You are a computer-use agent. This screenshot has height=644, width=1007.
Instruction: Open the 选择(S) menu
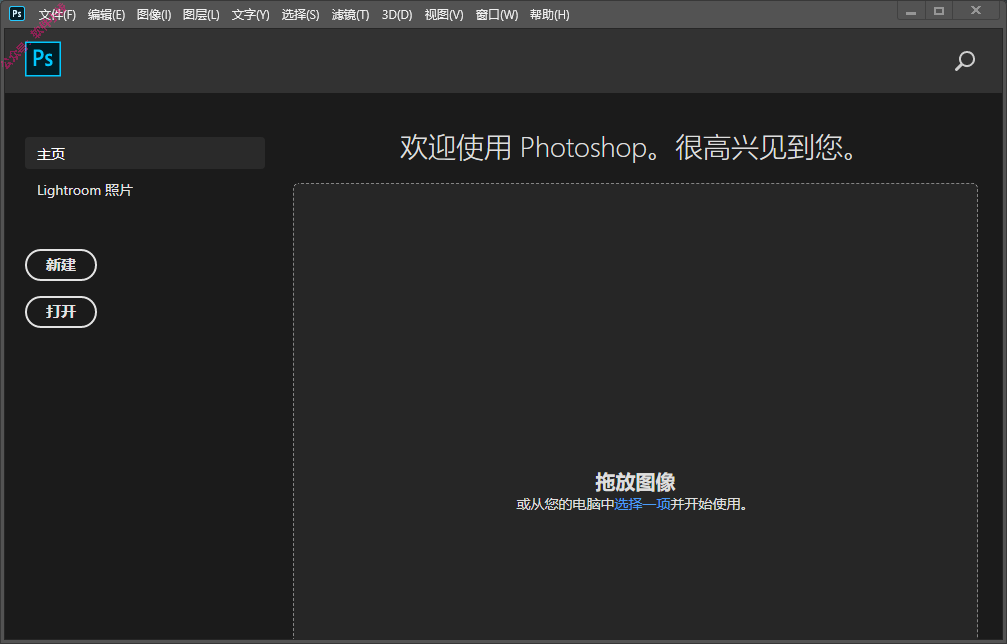[x=301, y=15]
